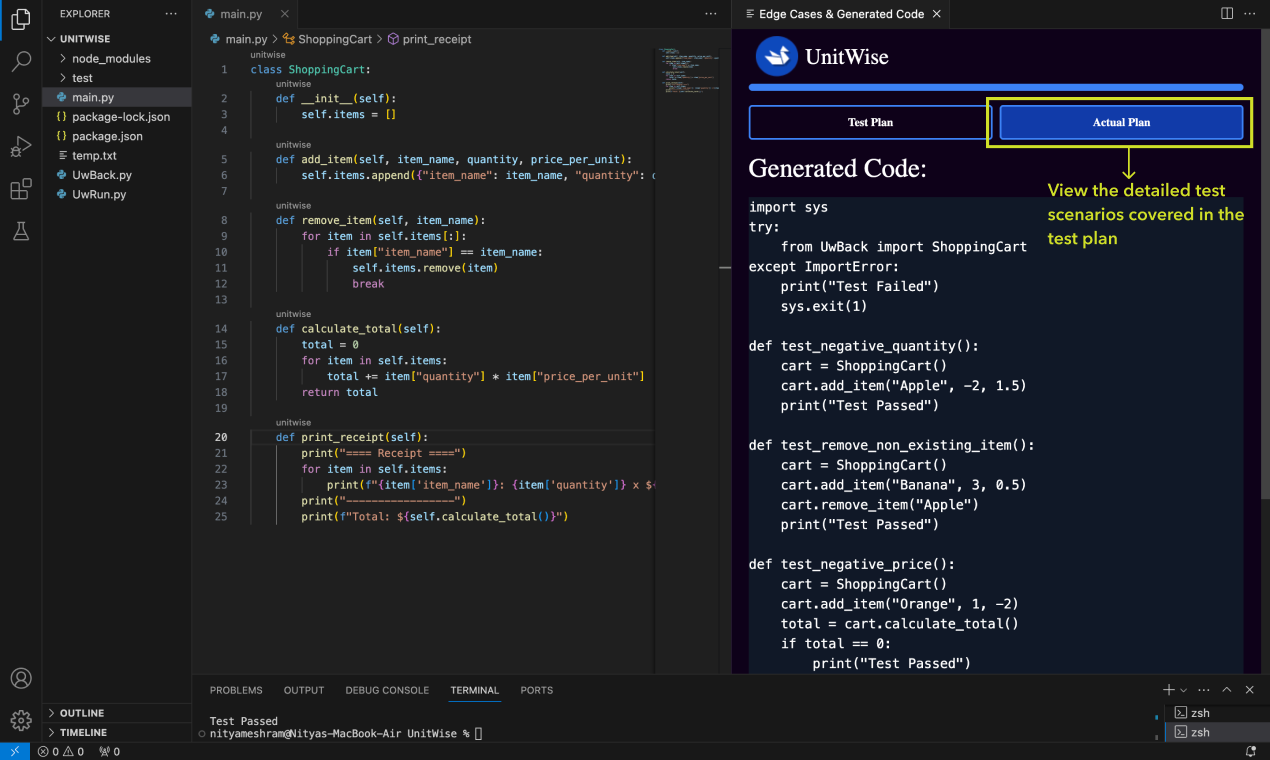Image resolution: width=1270 pixels, height=760 pixels.
Task: Open the PROBLEMS panel tab
Action: click(236, 690)
